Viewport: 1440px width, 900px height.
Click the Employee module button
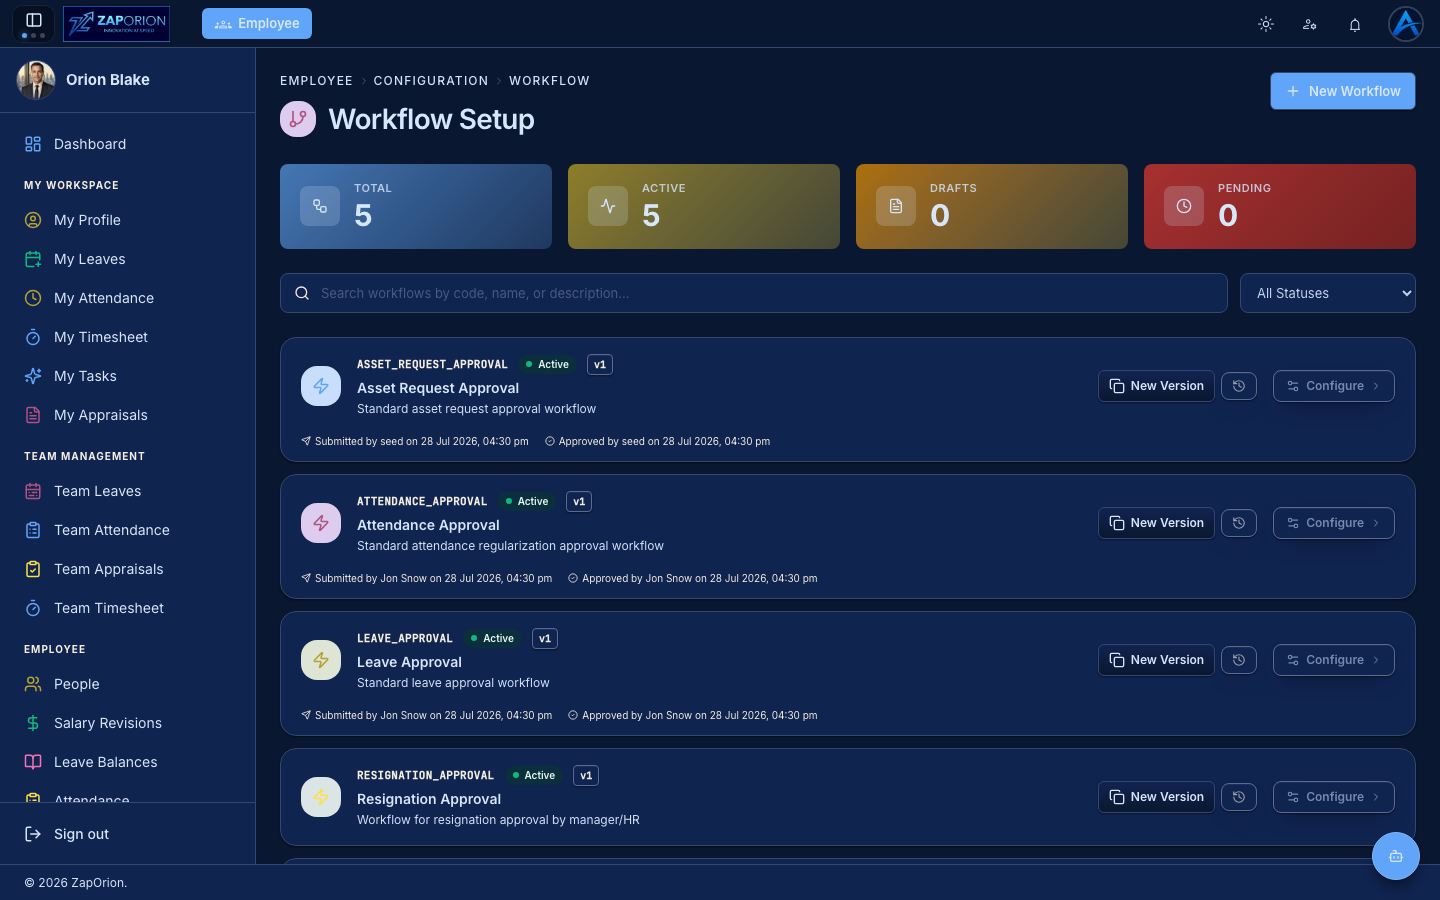pos(257,23)
